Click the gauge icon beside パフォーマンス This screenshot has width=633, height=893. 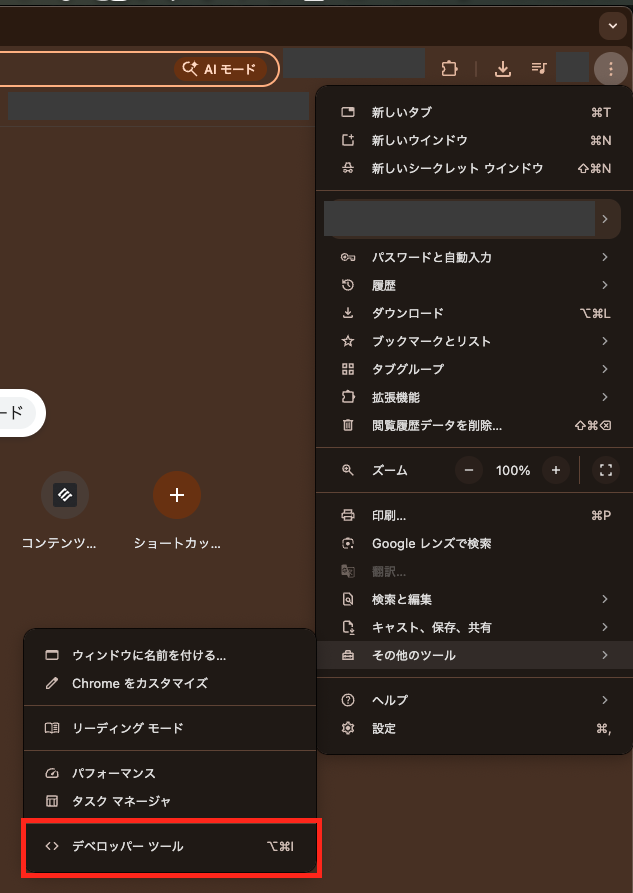52,773
